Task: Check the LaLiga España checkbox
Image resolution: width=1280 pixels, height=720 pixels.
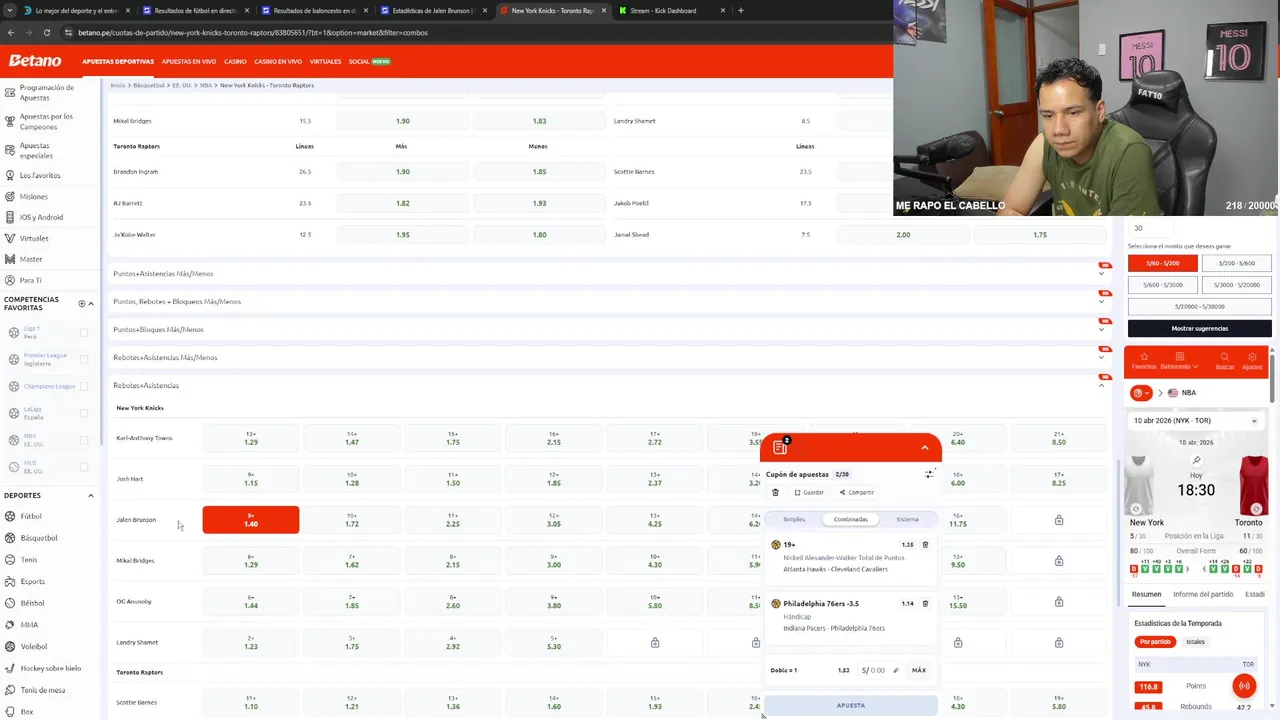Action: [84, 413]
